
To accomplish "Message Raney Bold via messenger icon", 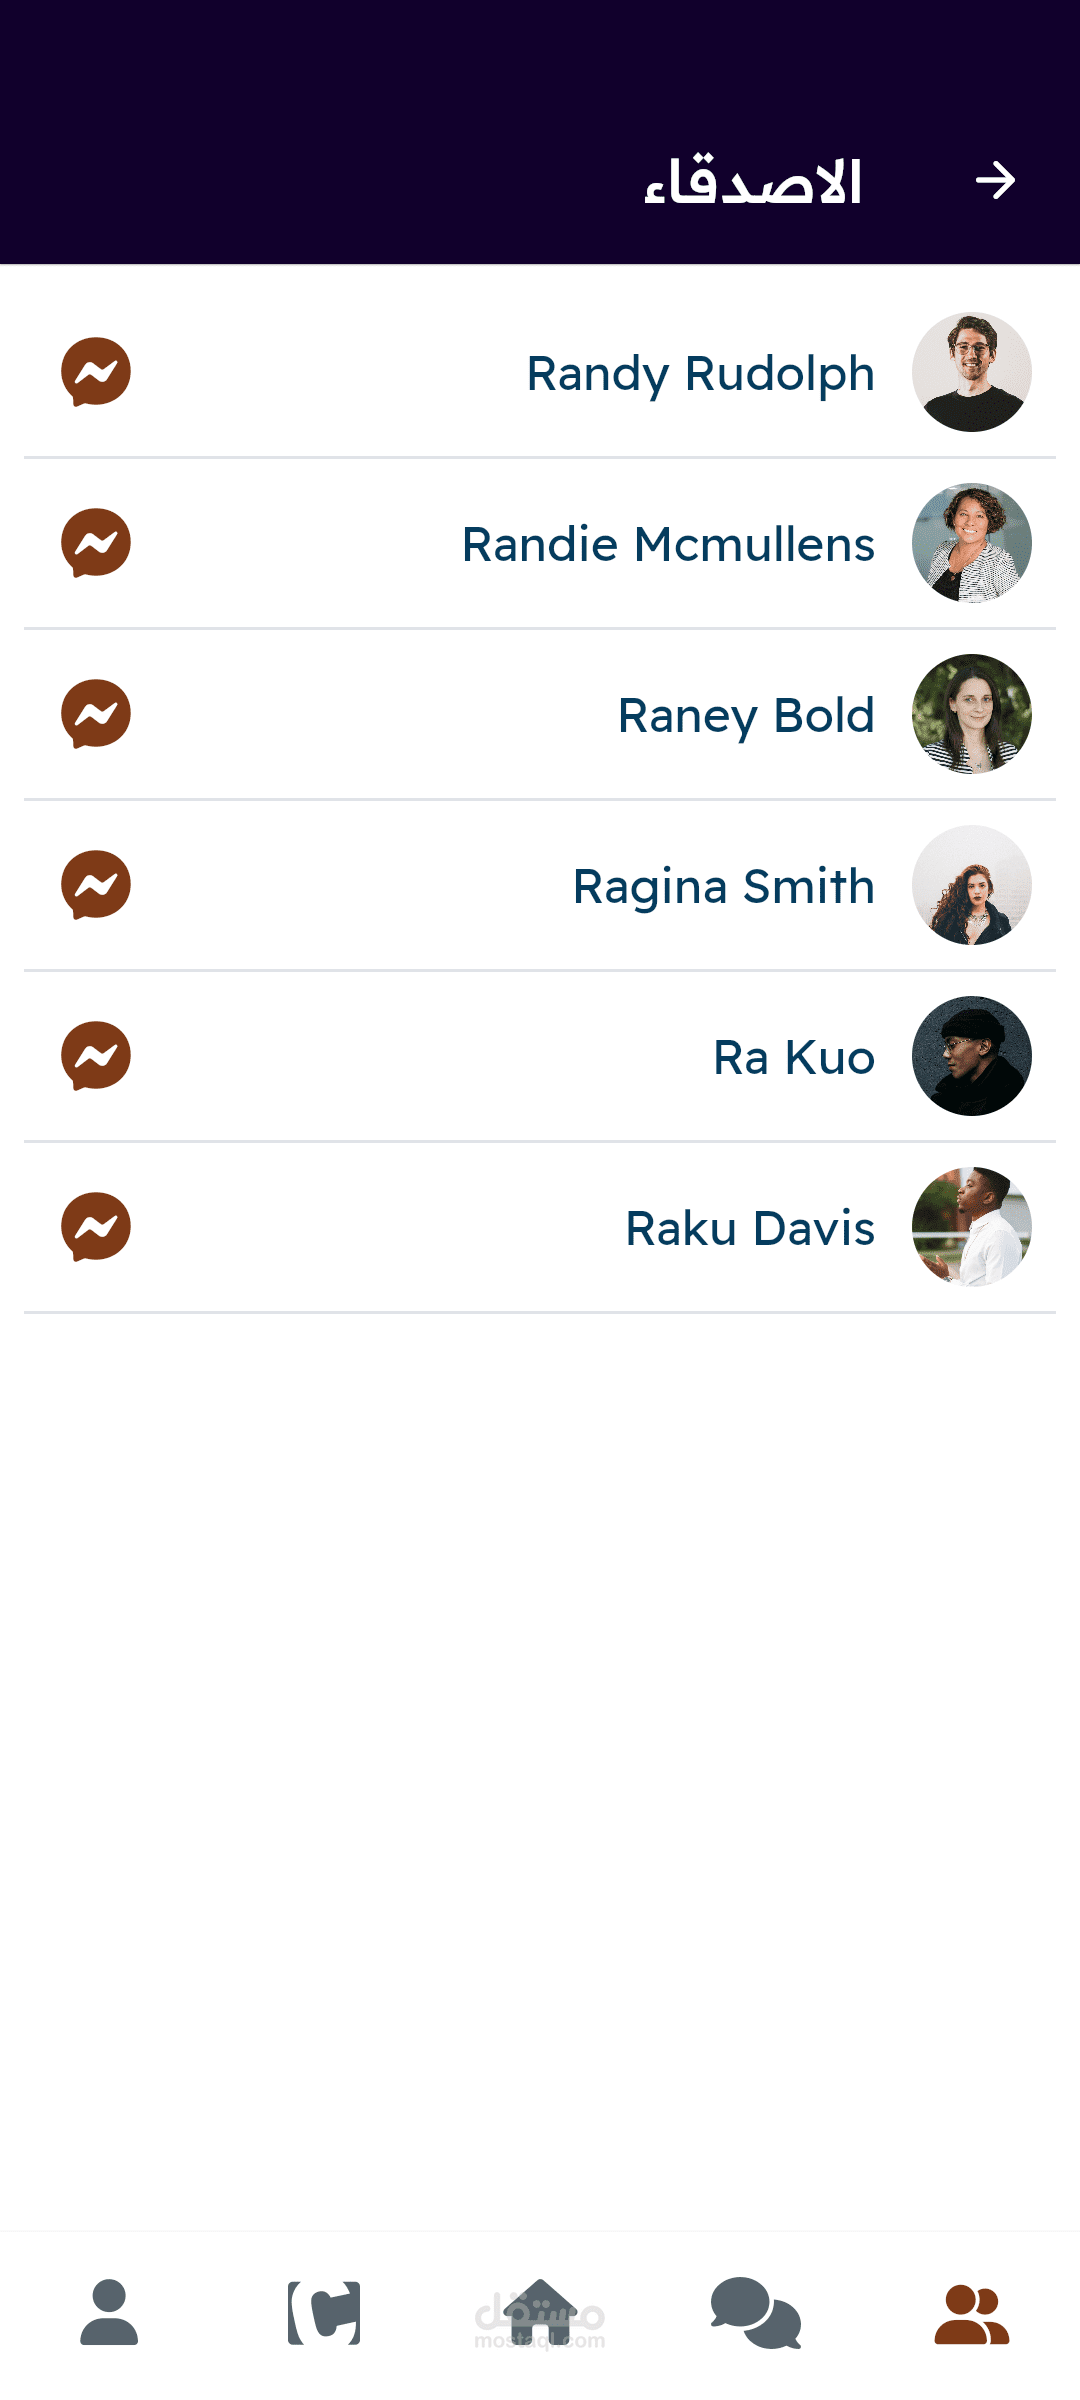I will (96, 714).
